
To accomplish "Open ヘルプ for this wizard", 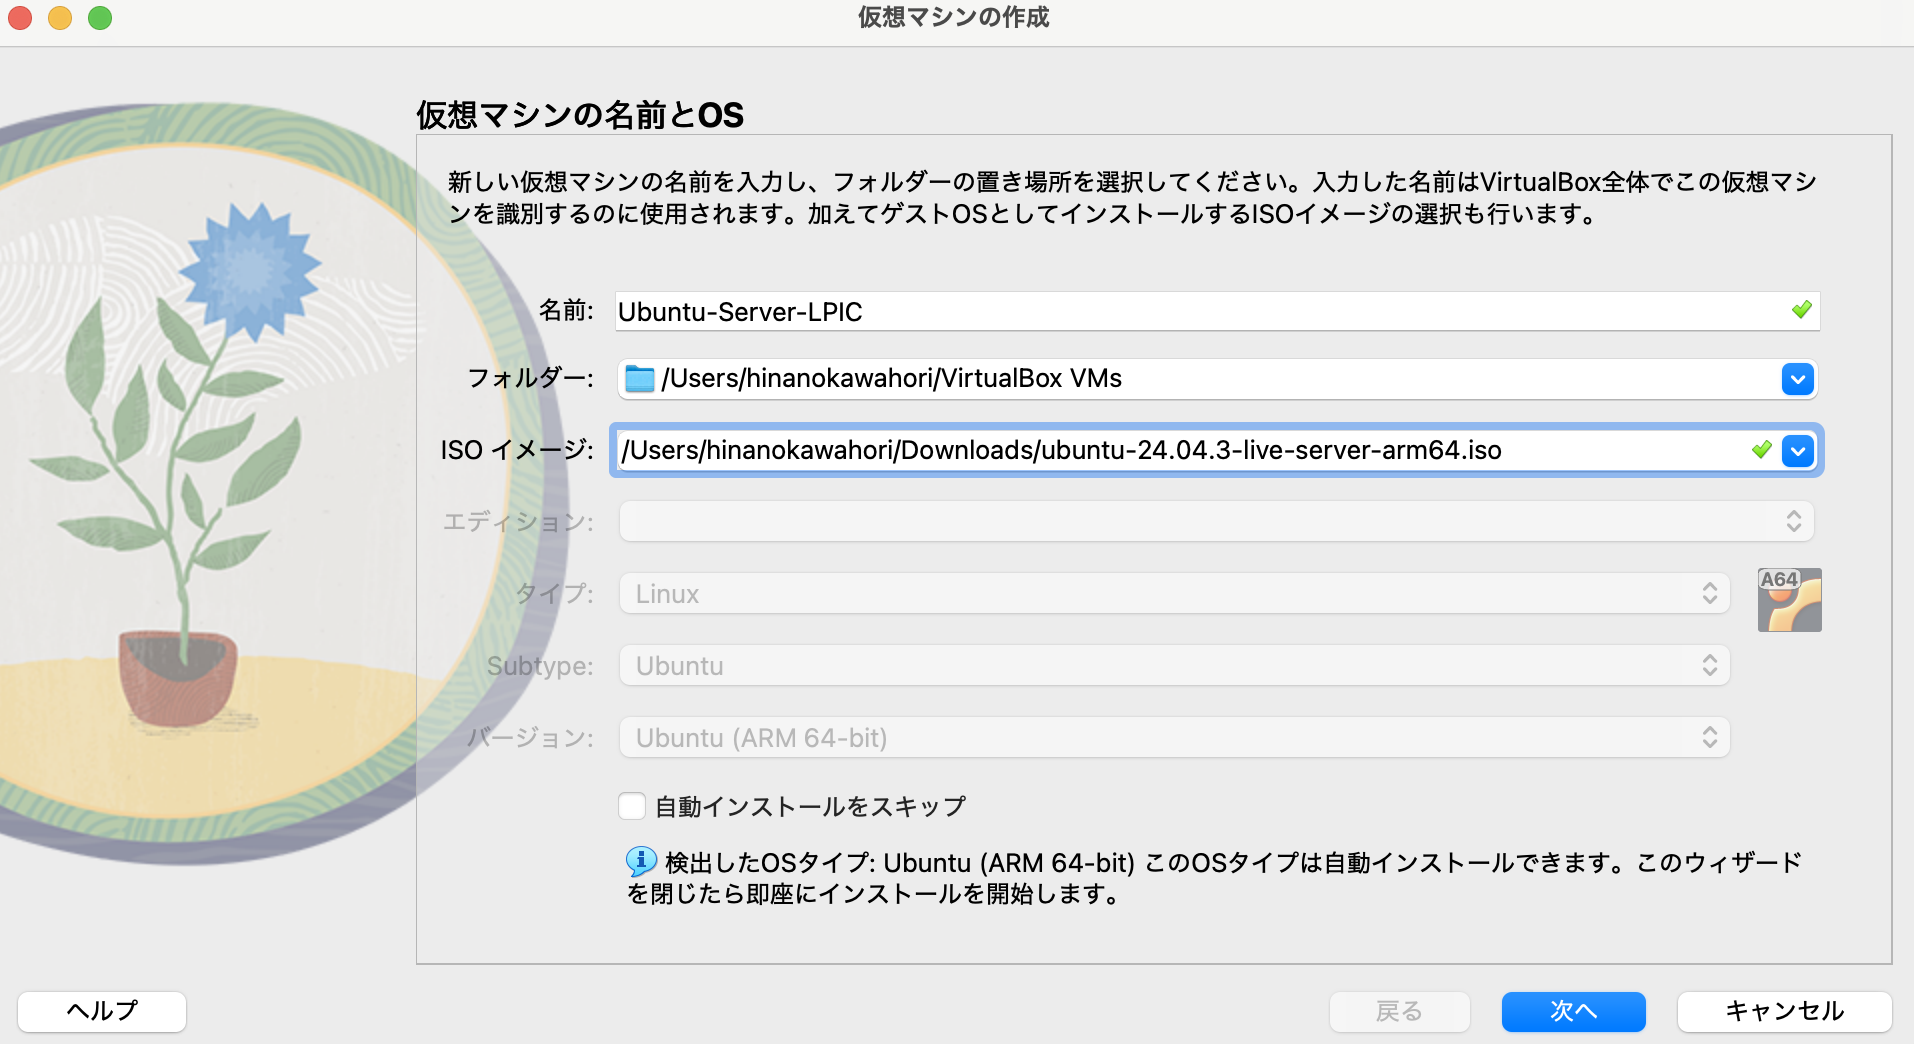I will [x=100, y=1011].
